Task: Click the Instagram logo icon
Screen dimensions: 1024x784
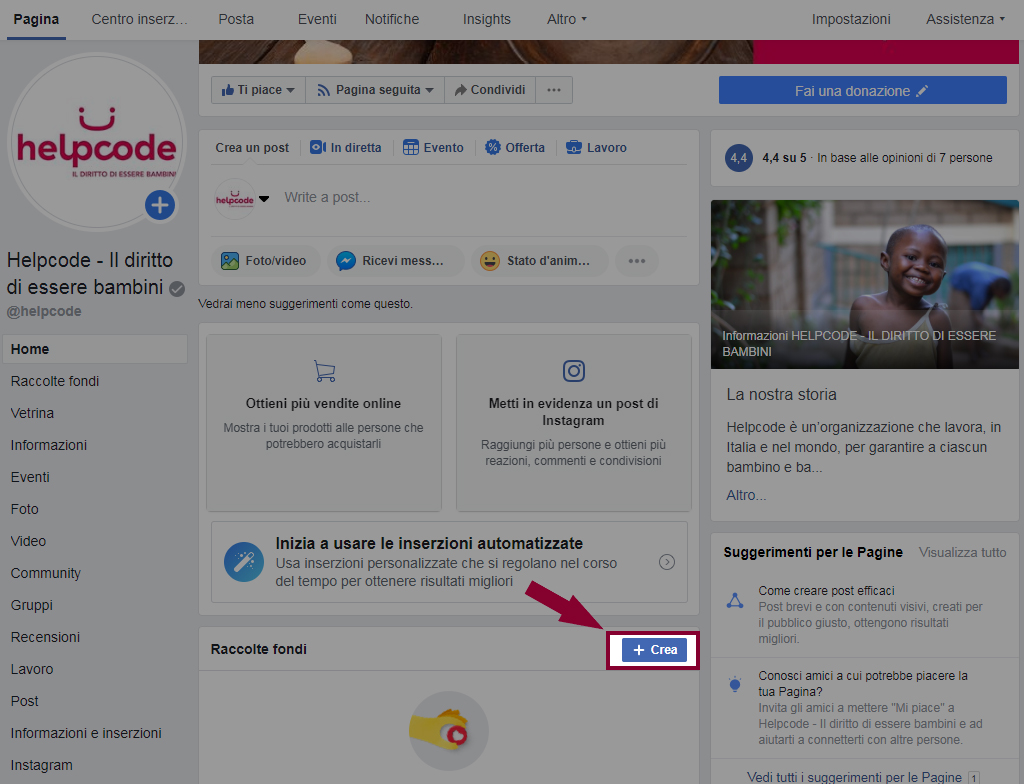Action: (574, 371)
